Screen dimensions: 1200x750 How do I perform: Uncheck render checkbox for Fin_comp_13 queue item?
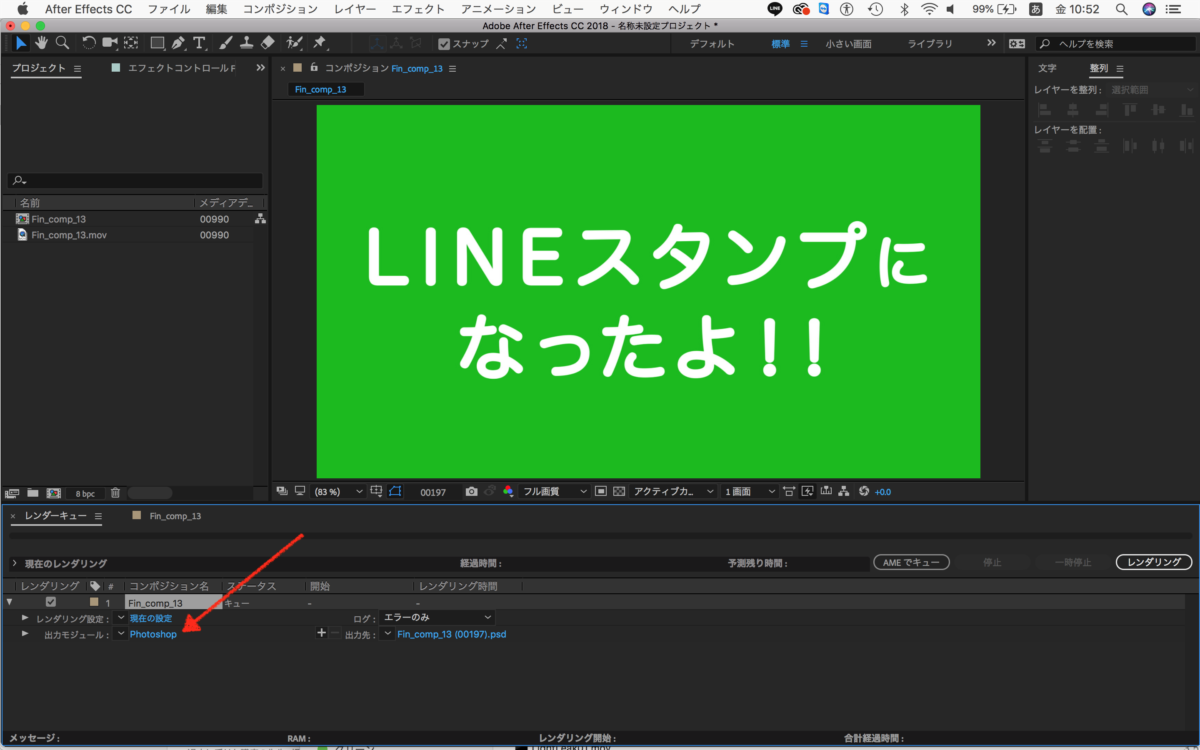point(51,603)
